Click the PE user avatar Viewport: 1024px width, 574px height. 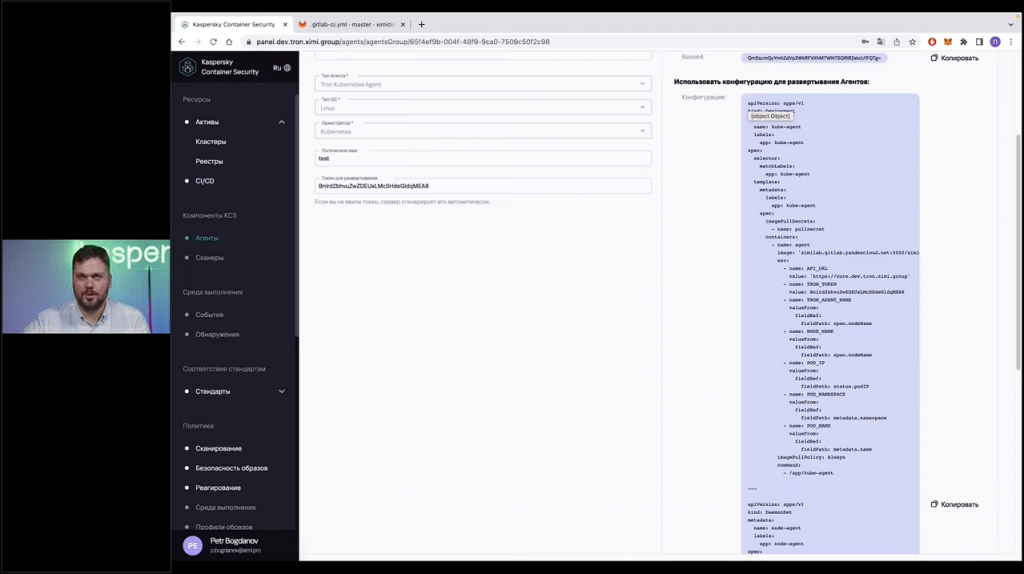click(193, 546)
